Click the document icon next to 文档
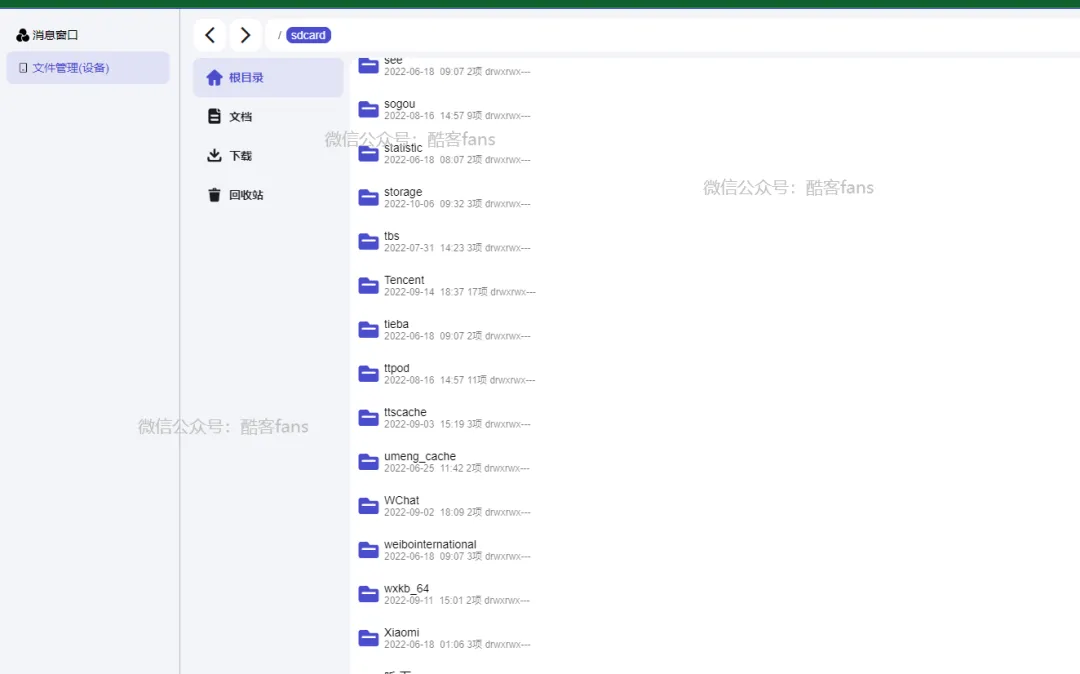The image size is (1080, 674). tap(214, 116)
